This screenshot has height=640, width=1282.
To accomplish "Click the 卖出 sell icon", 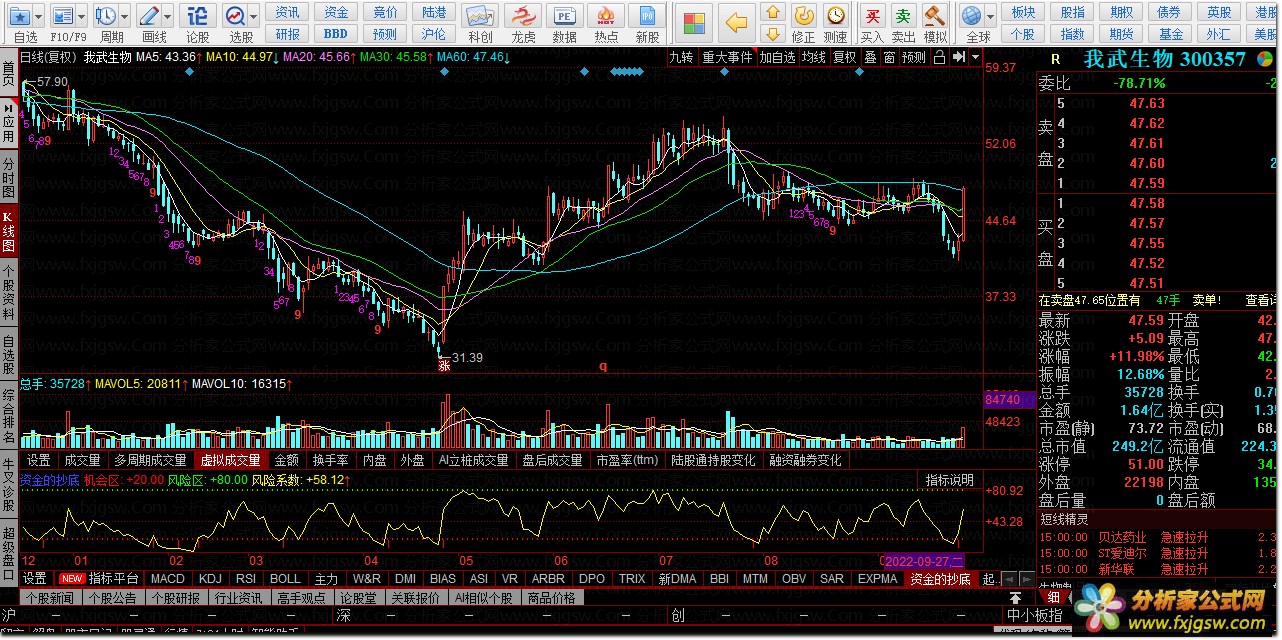I will tap(904, 16).
